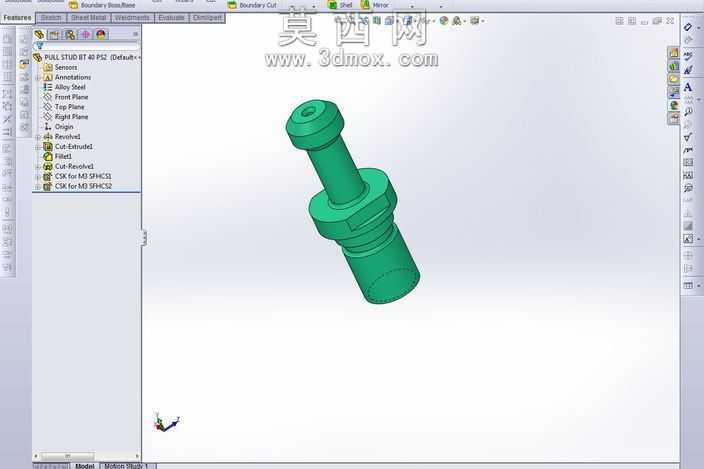Select the Weld Symbol tool
704x469 pixels.
click(x=688, y=150)
